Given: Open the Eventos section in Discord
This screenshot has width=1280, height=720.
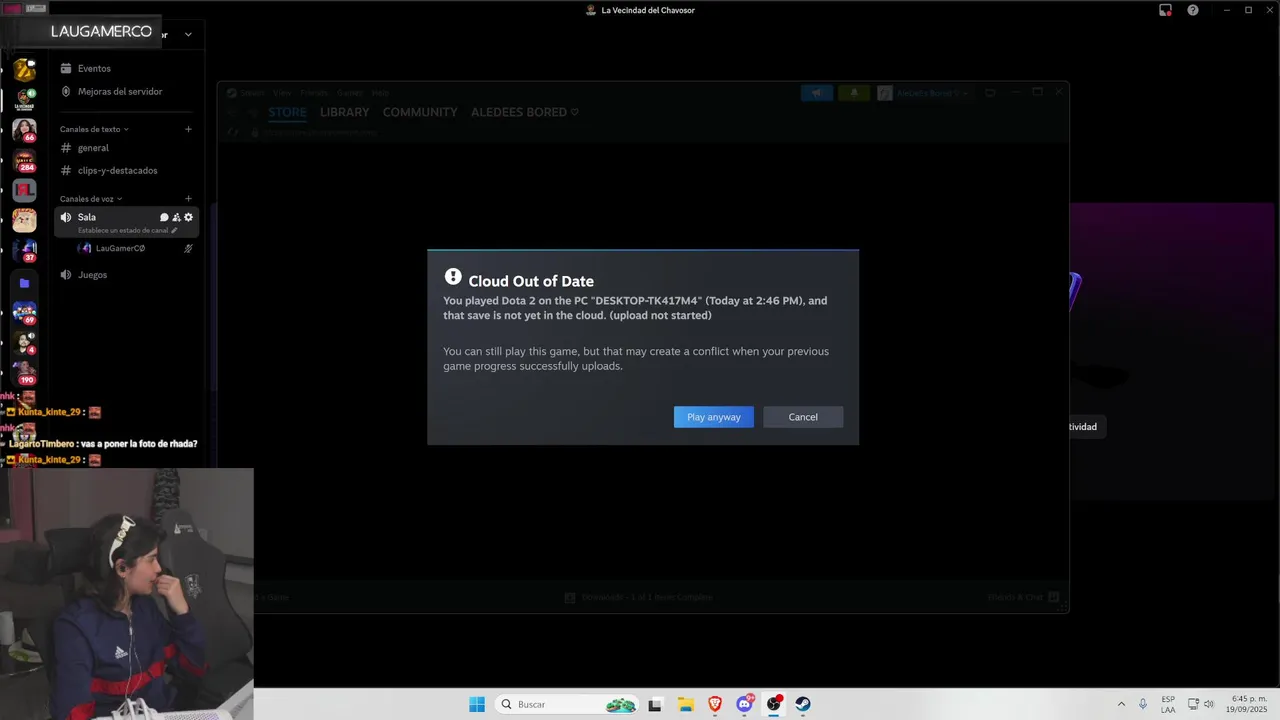Looking at the screenshot, I should coord(94,68).
